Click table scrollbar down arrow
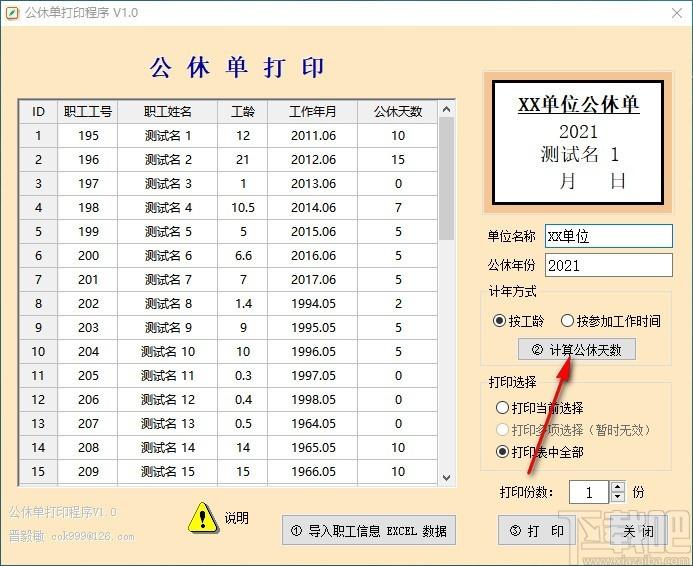The image size is (693, 566). [x=446, y=478]
